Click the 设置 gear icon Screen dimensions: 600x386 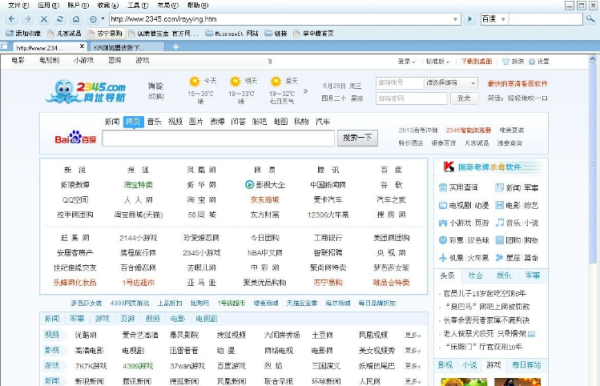pyautogui.click(x=532, y=61)
